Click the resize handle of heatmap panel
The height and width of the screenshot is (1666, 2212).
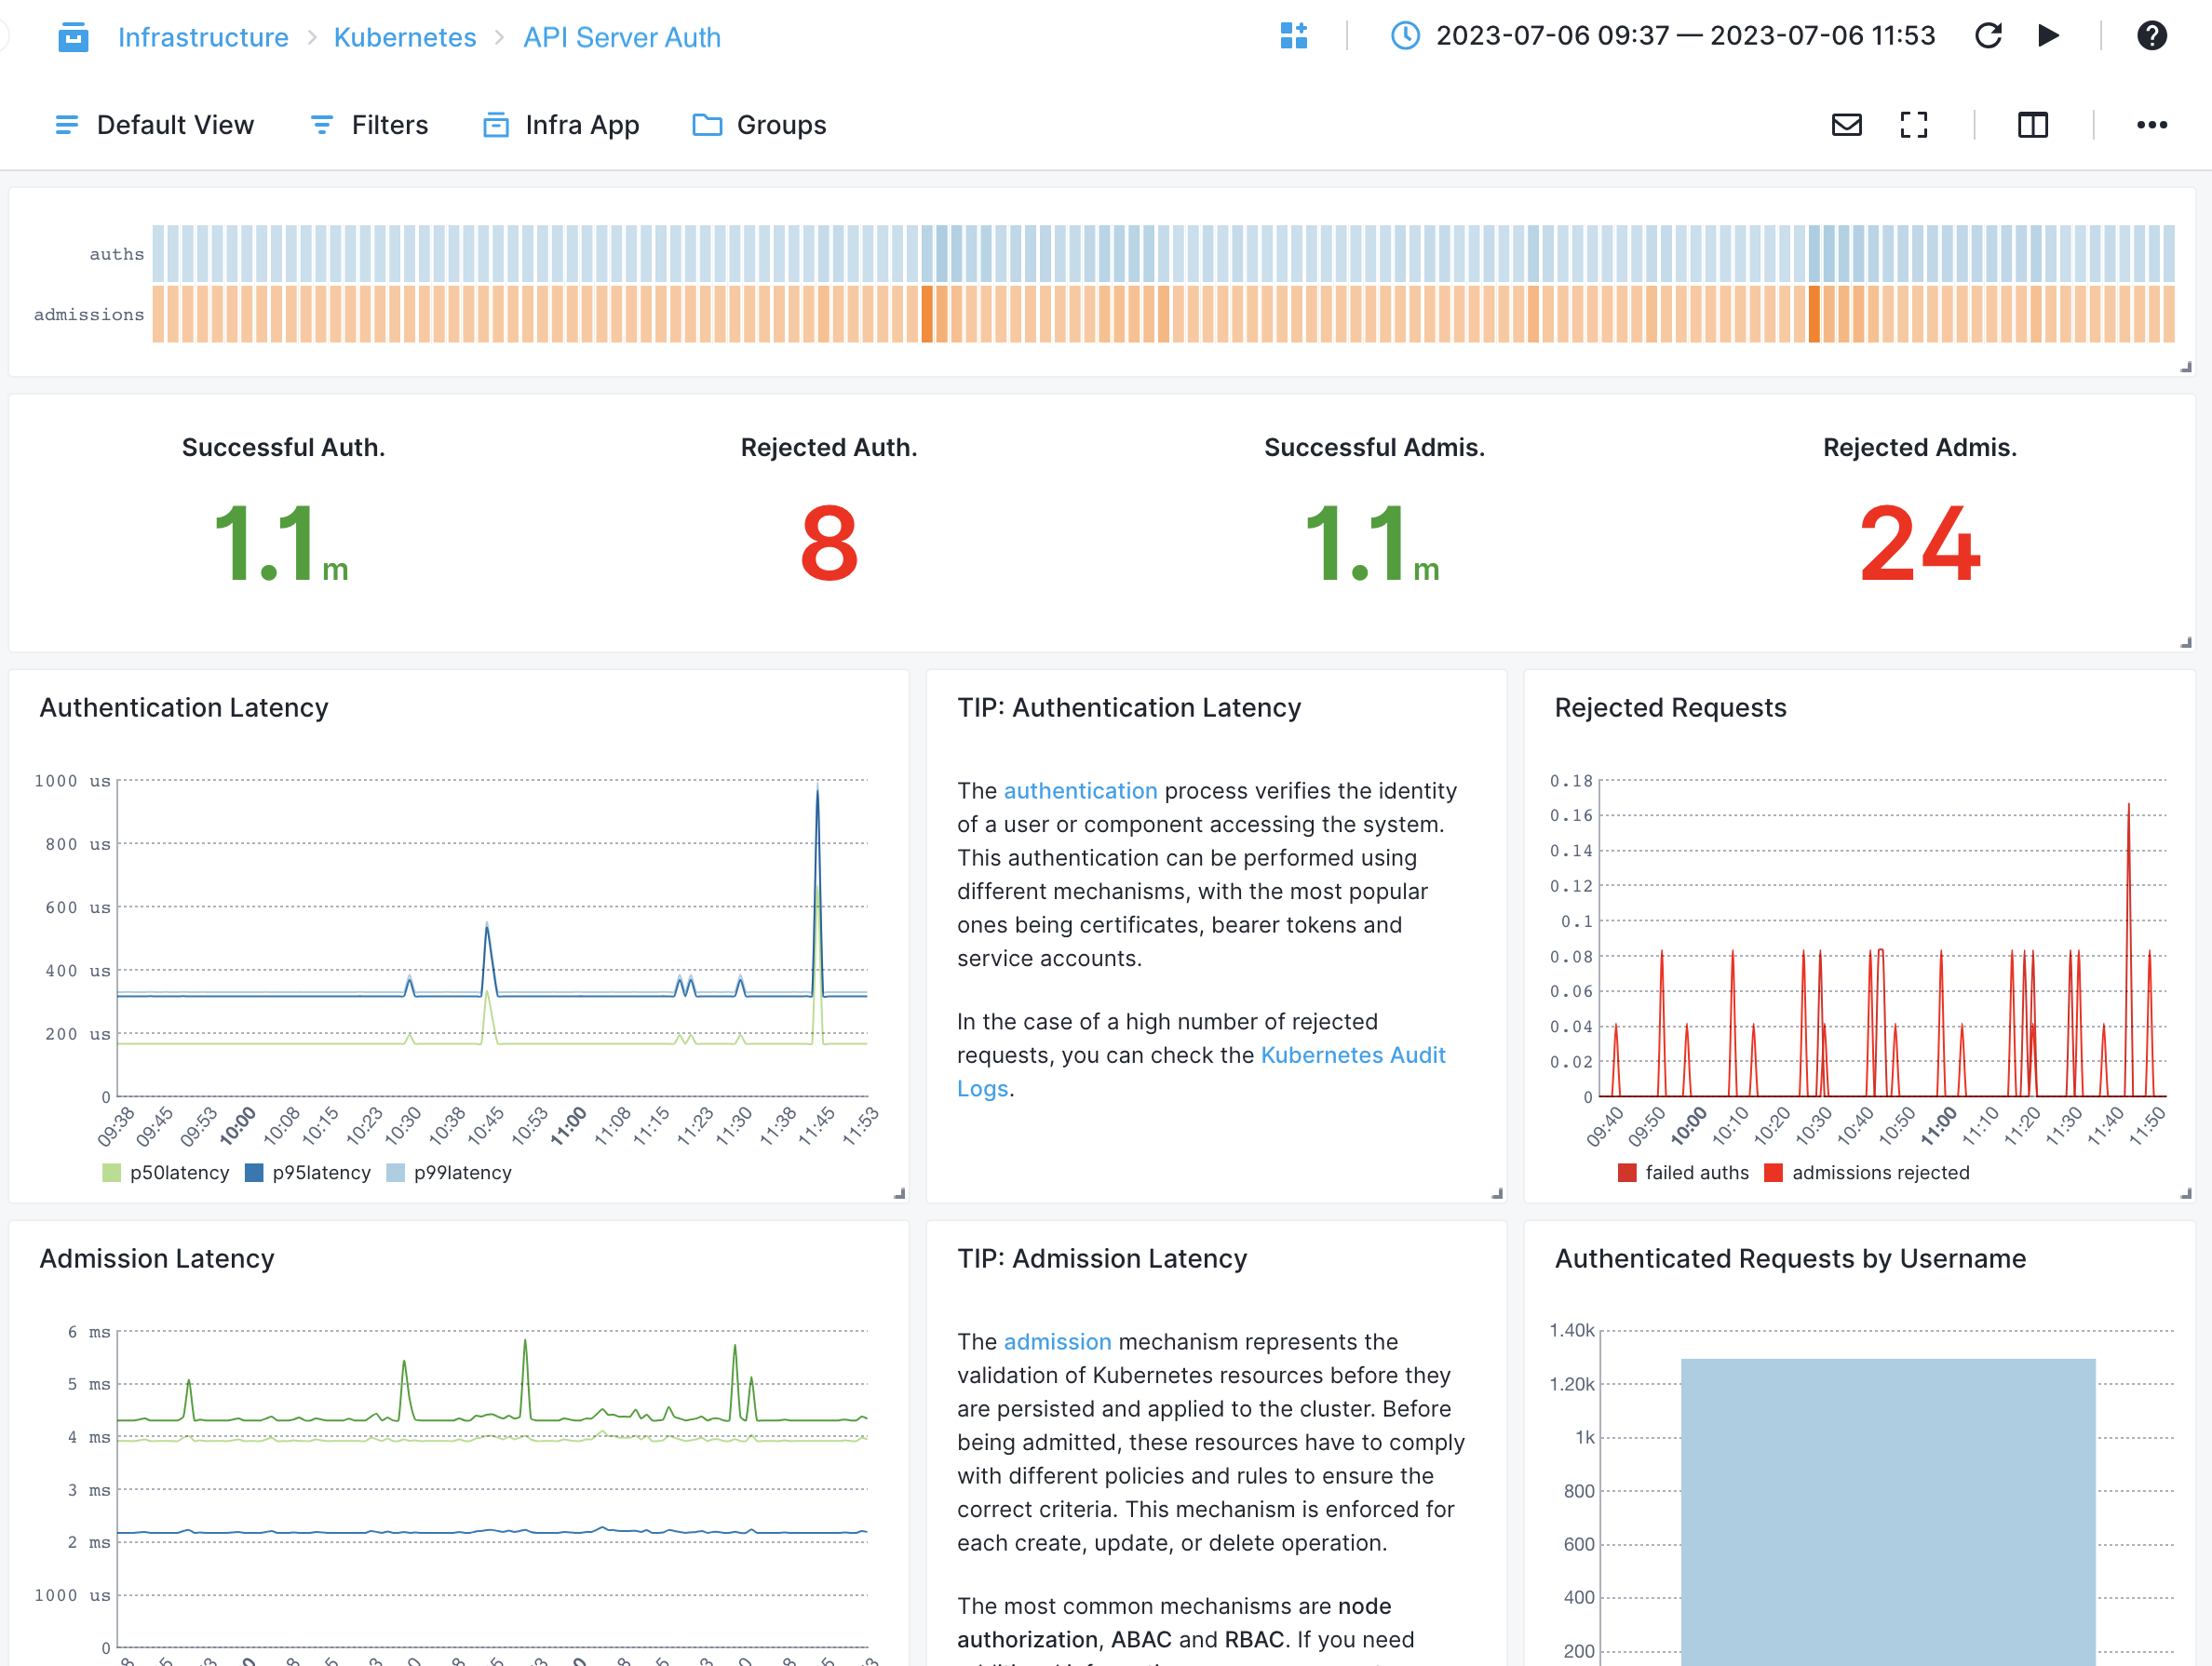(2186, 367)
